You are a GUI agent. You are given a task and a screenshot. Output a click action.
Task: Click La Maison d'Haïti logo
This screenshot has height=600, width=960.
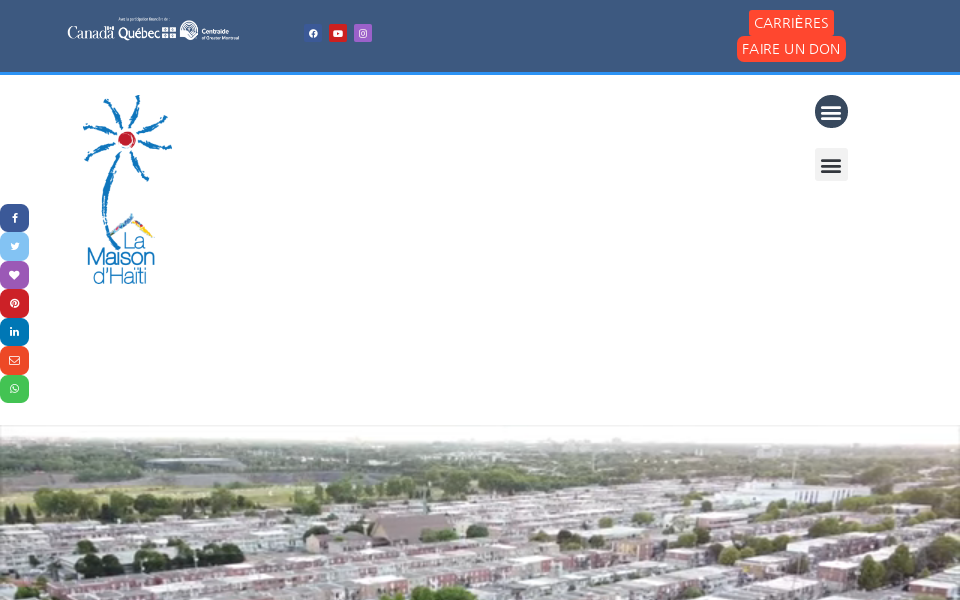coord(126,190)
